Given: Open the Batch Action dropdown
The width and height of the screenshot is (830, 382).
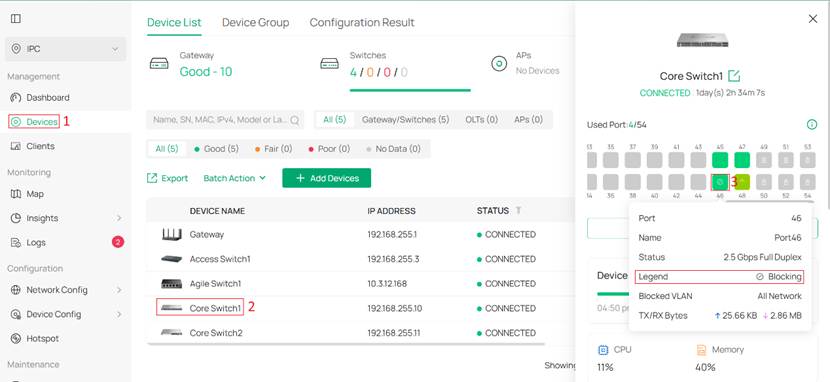Looking at the screenshot, I should 234,178.
